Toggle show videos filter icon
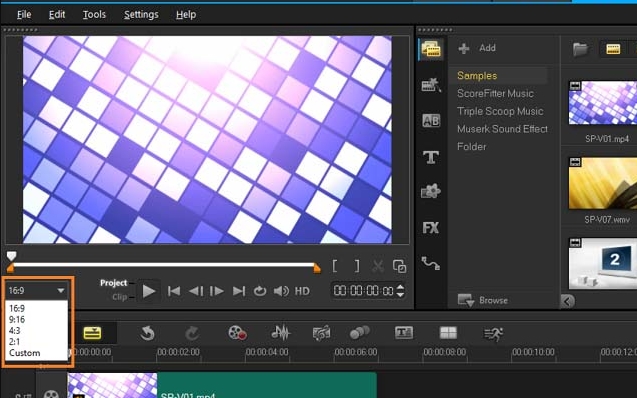The image size is (637, 398). 613,49
